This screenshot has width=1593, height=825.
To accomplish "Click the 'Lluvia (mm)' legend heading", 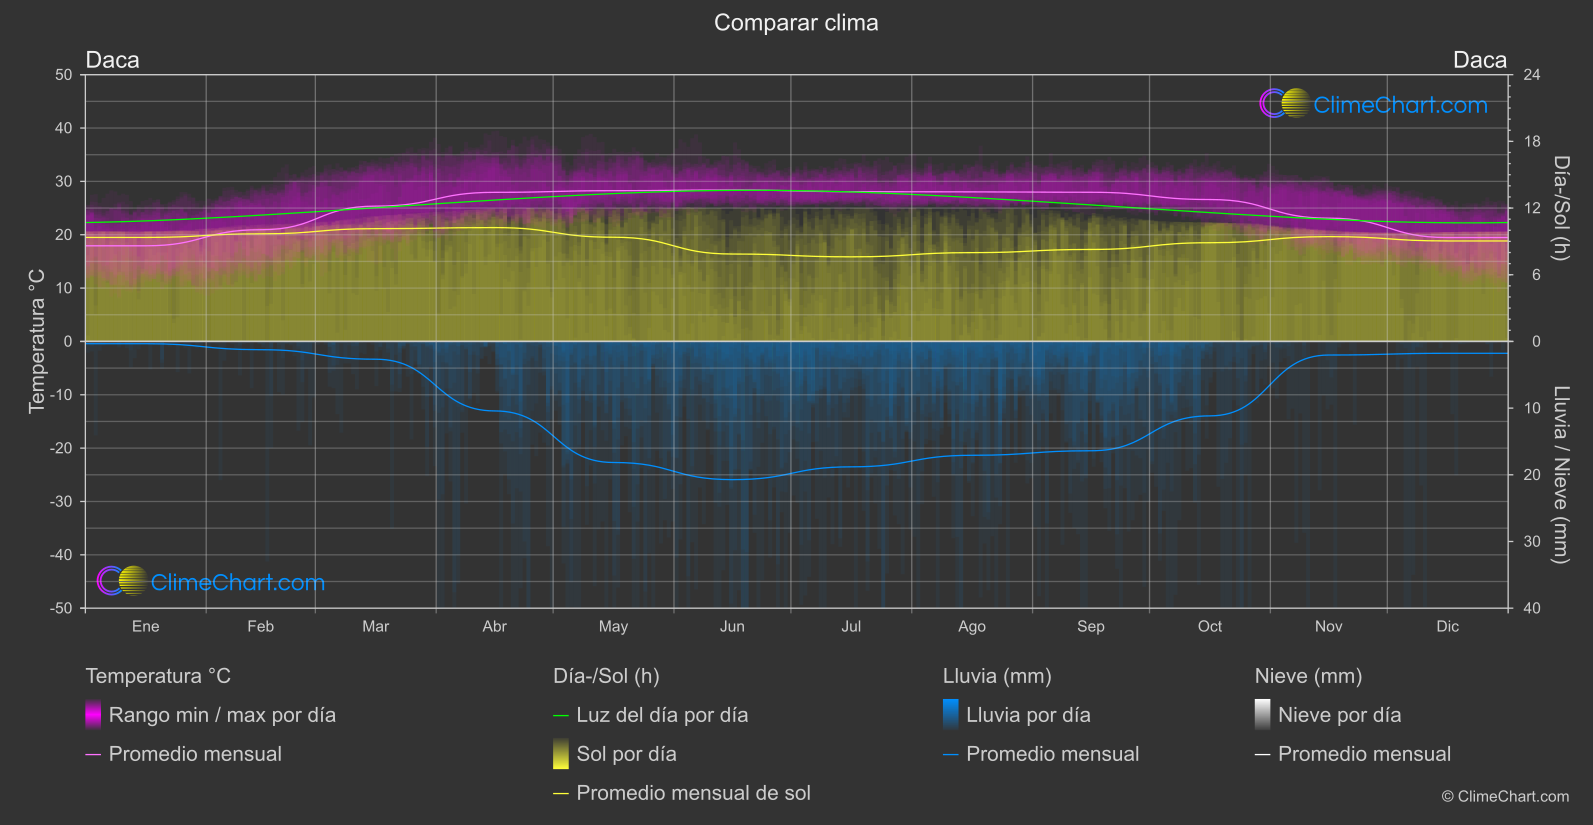I will 997,676.
